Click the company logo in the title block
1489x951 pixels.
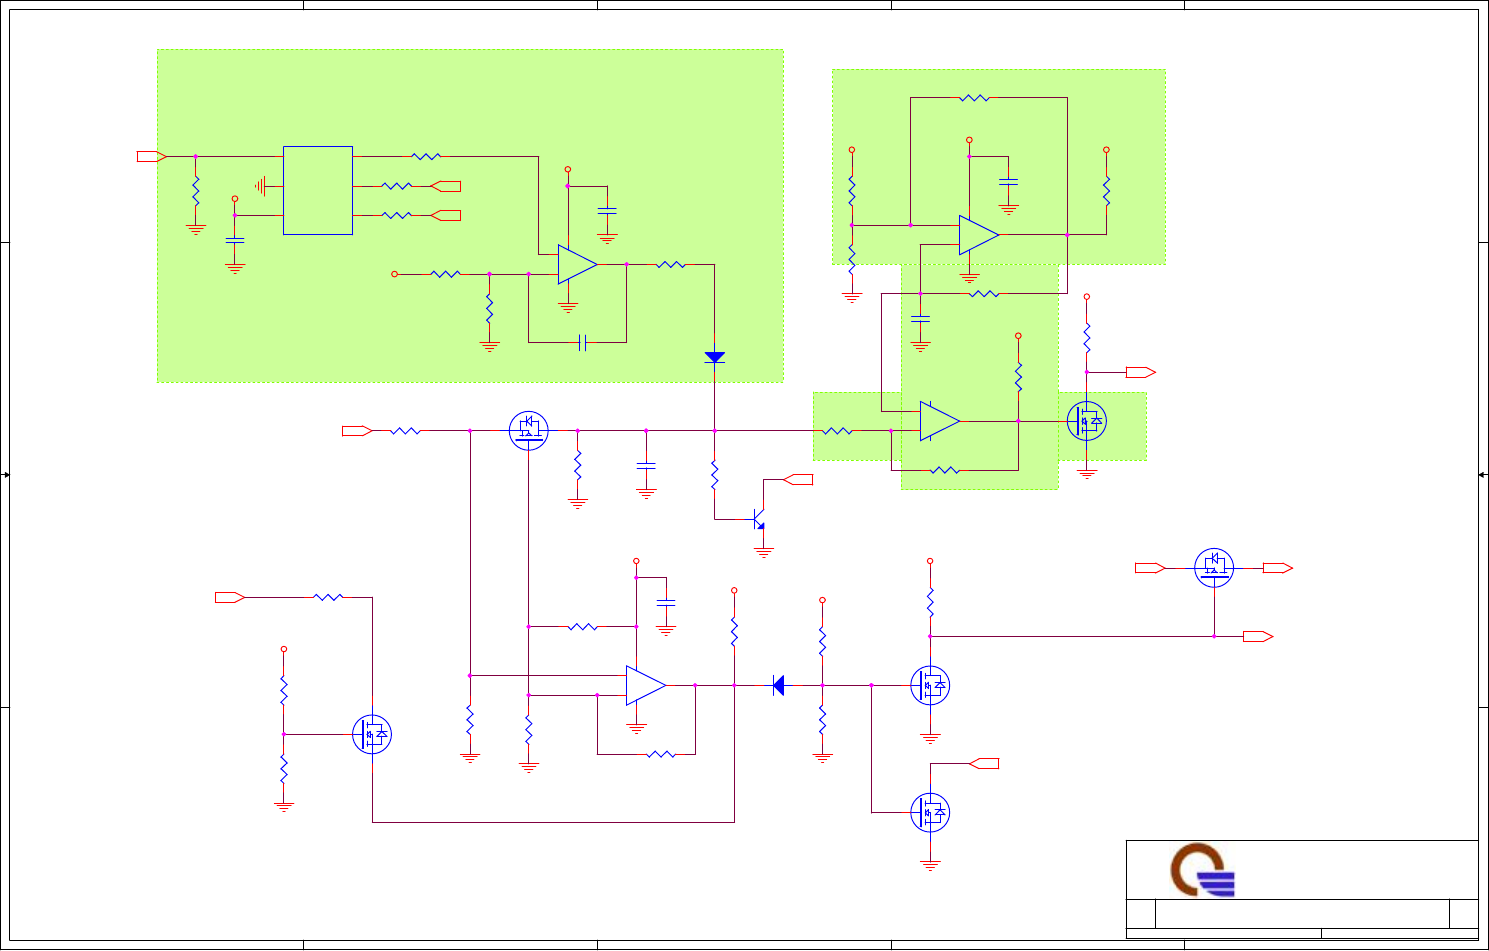(1203, 870)
